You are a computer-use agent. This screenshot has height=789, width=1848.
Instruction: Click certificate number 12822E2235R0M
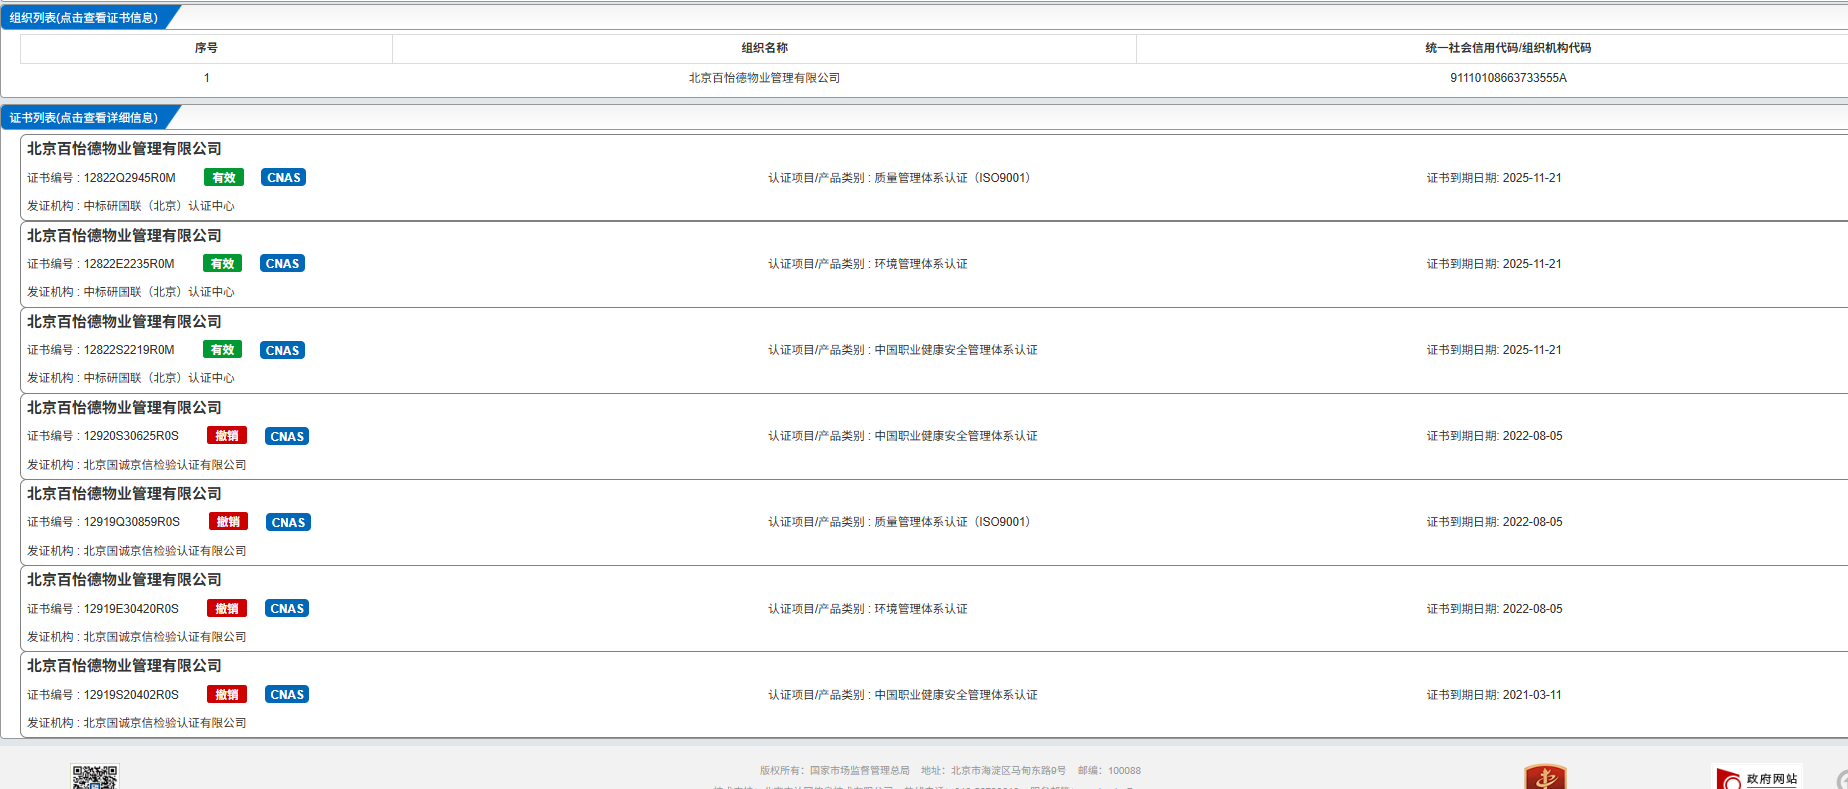pos(129,264)
